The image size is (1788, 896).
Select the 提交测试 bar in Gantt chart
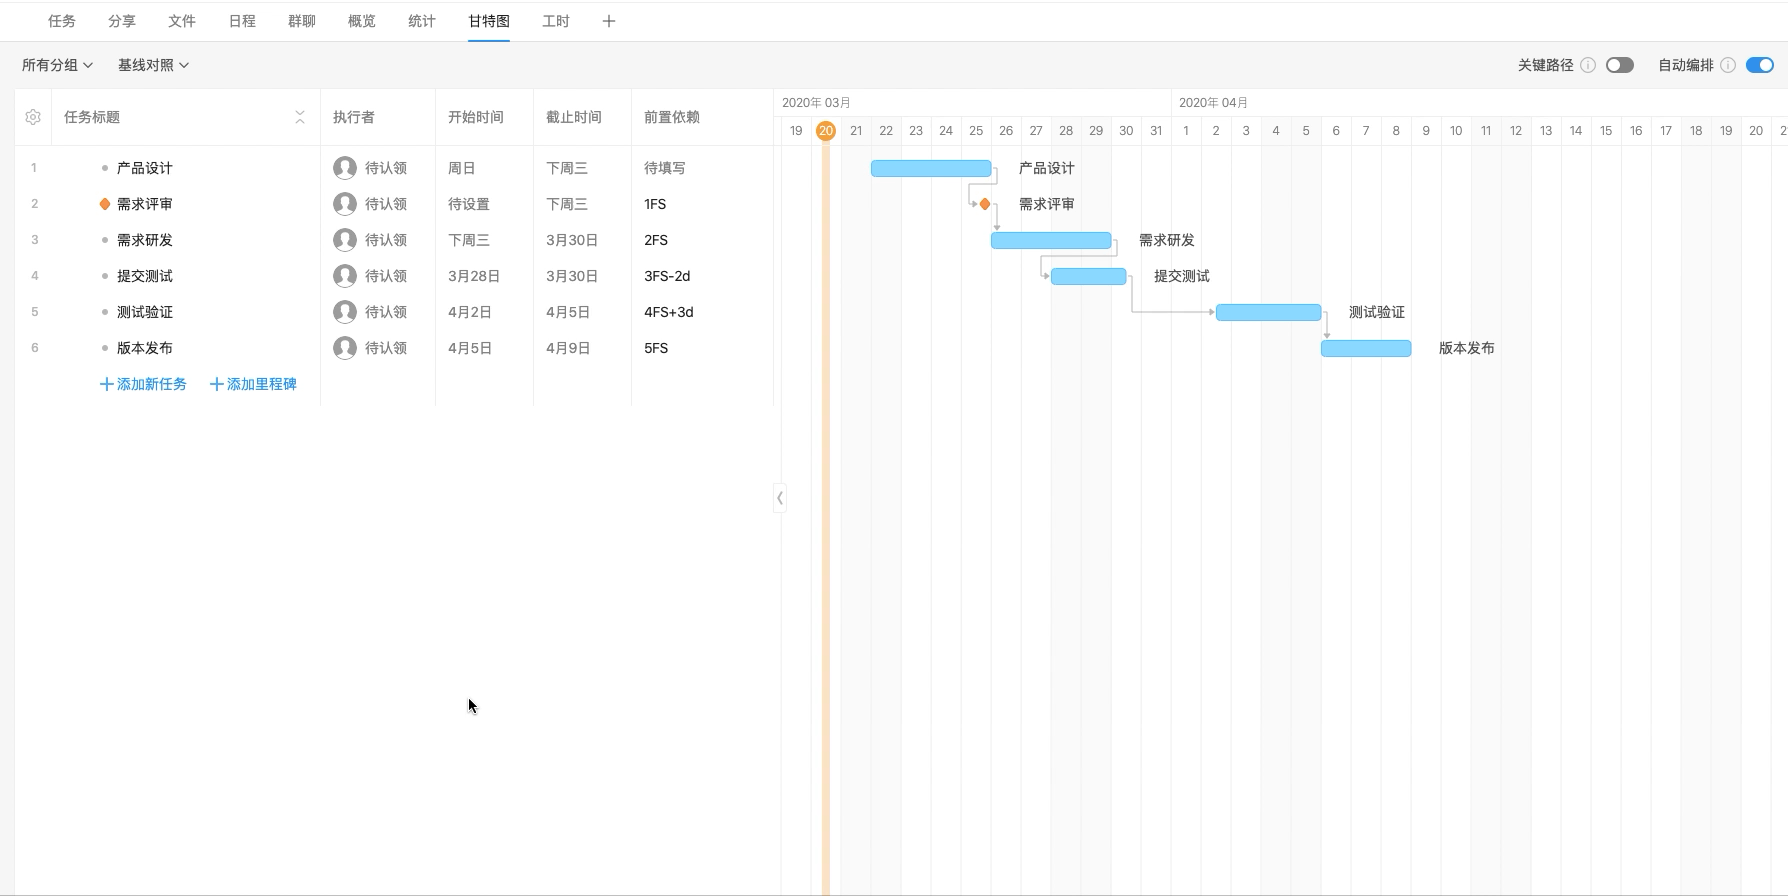(x=1089, y=276)
